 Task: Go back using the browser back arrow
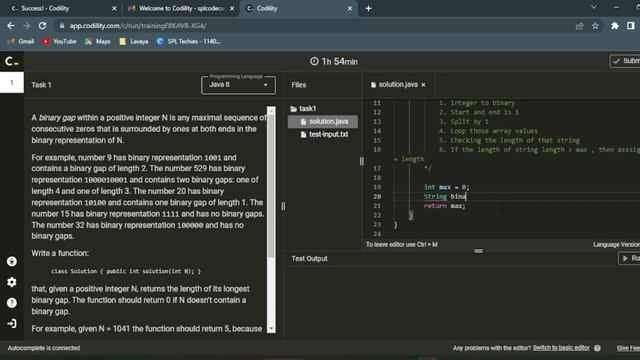(11, 26)
